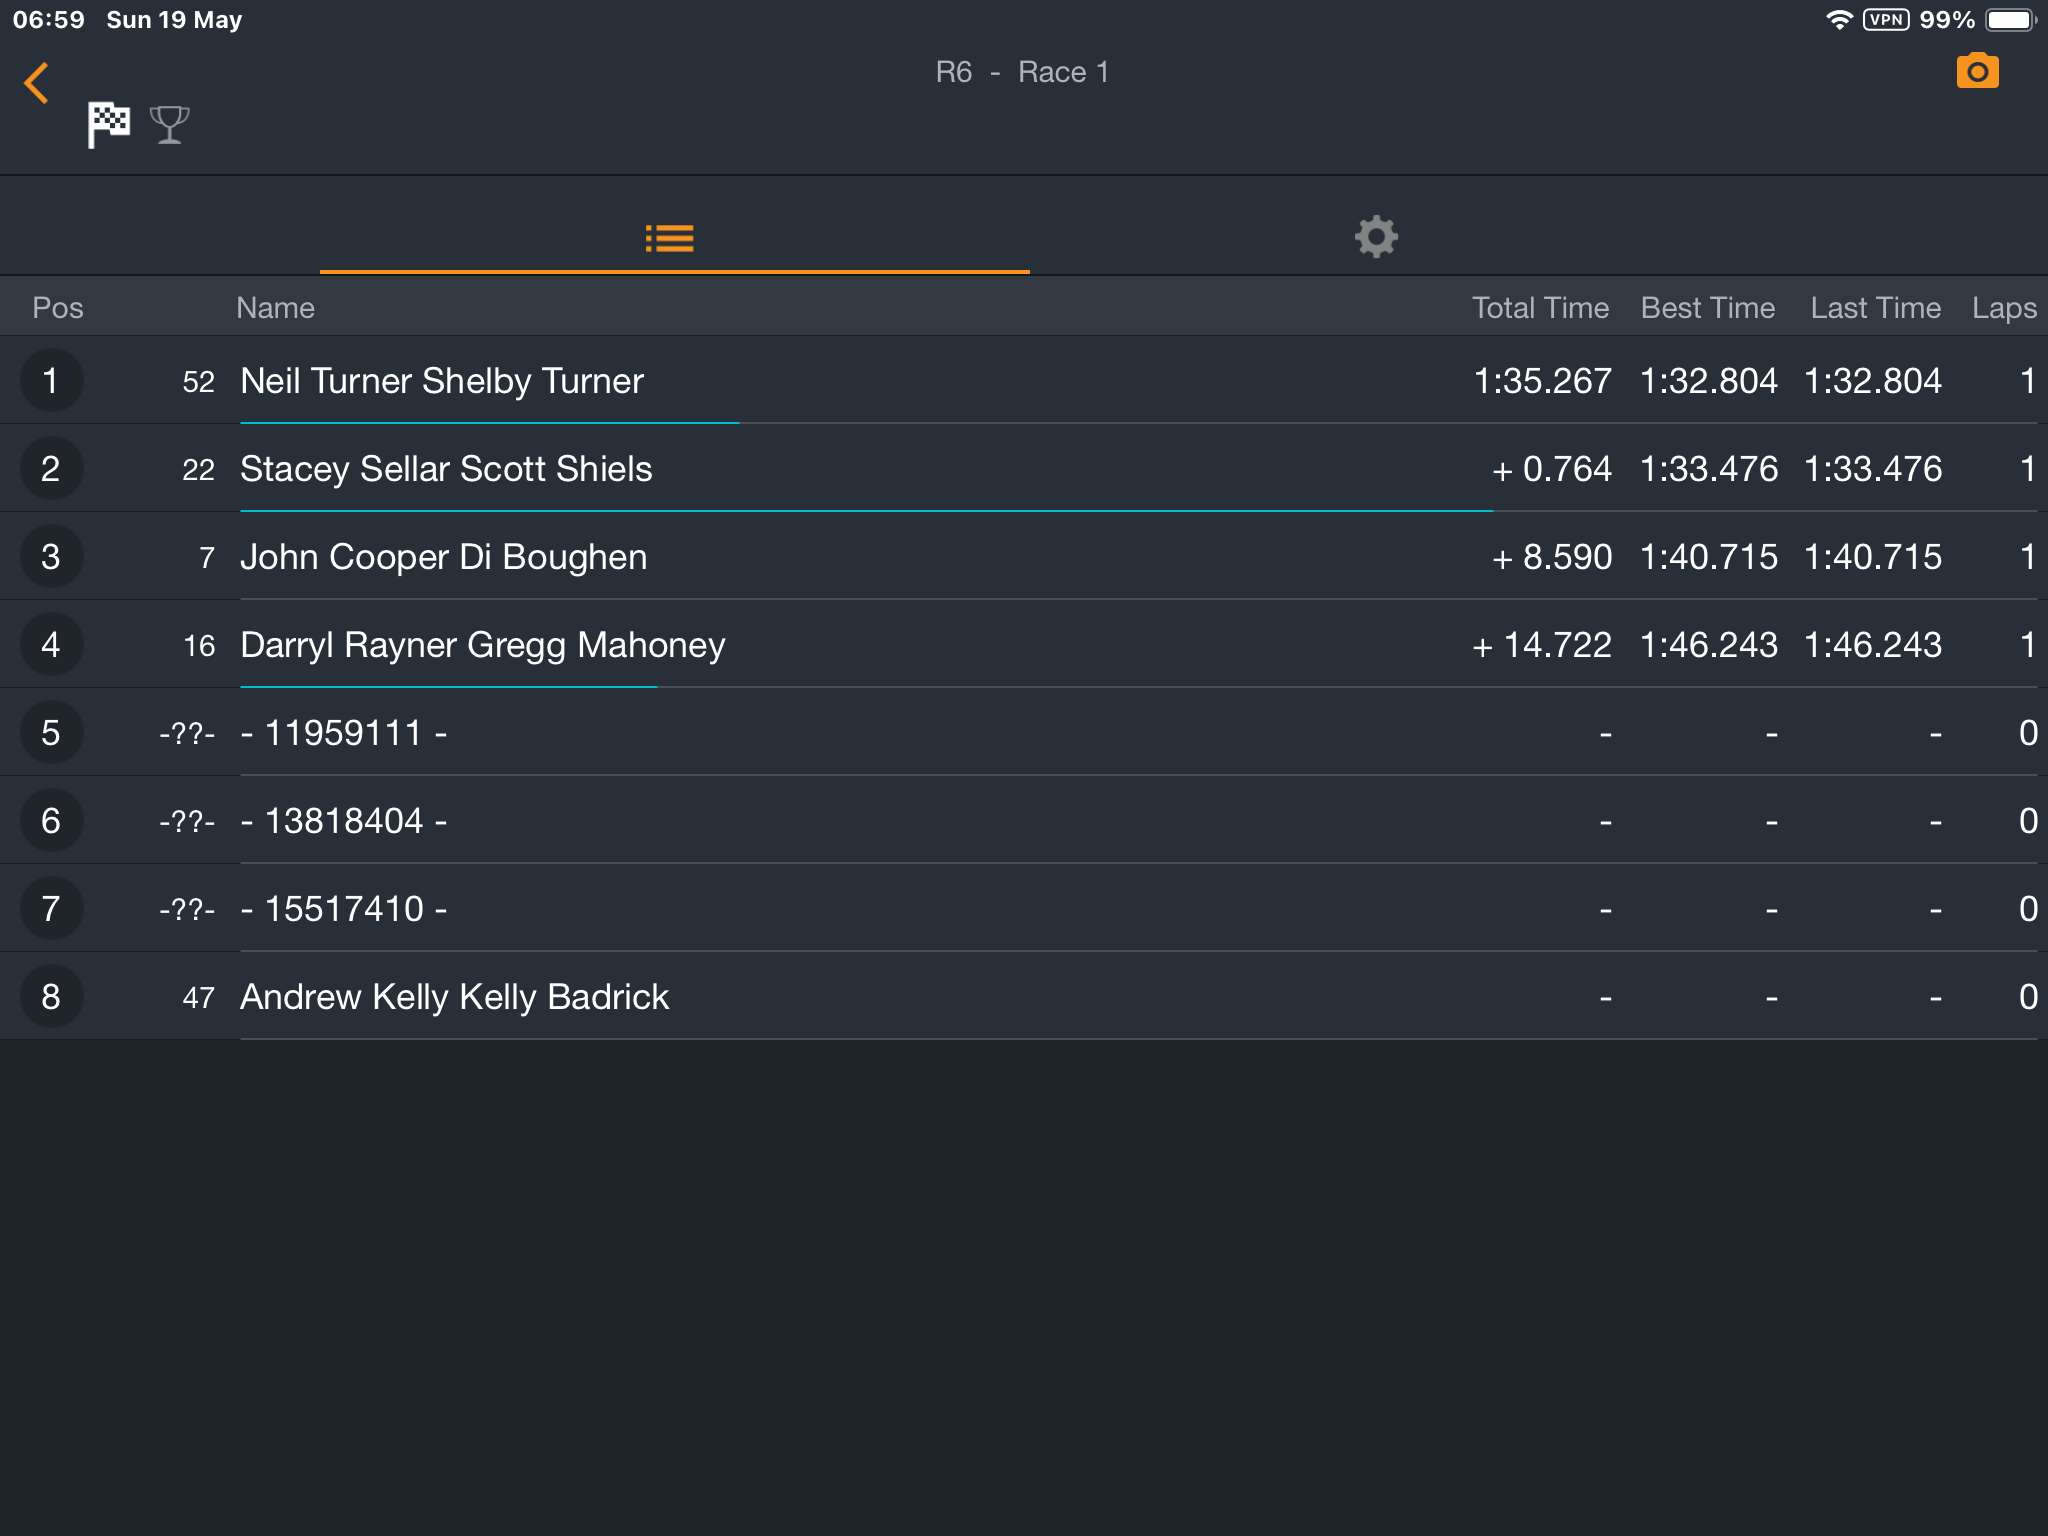Tap position badge 8
Screen dimensions: 2048x1536
(x=51, y=996)
